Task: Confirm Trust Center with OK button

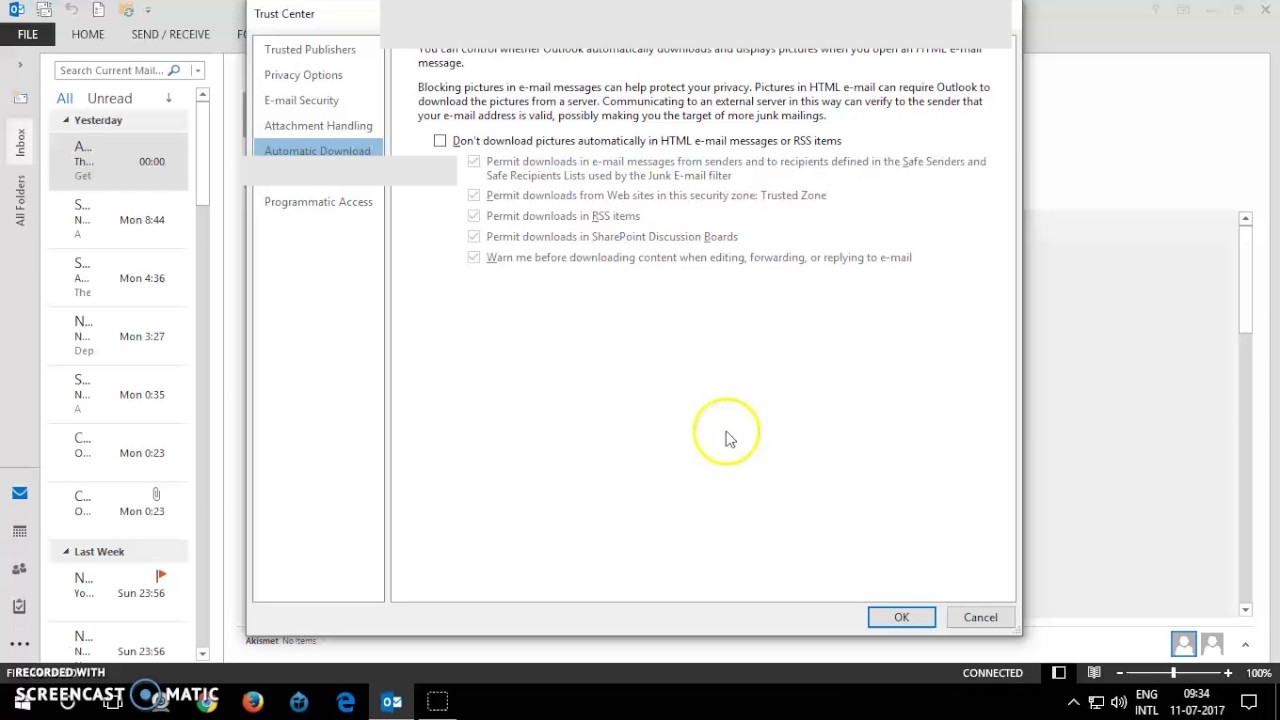Action: point(902,617)
